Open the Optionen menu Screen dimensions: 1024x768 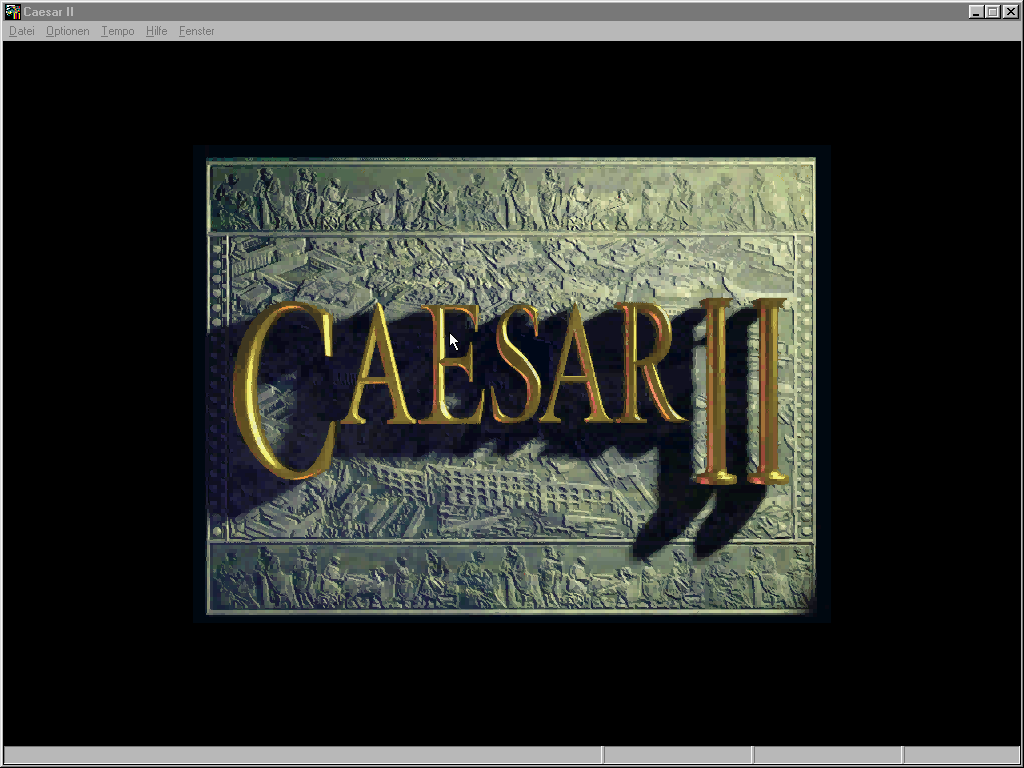[x=67, y=31]
